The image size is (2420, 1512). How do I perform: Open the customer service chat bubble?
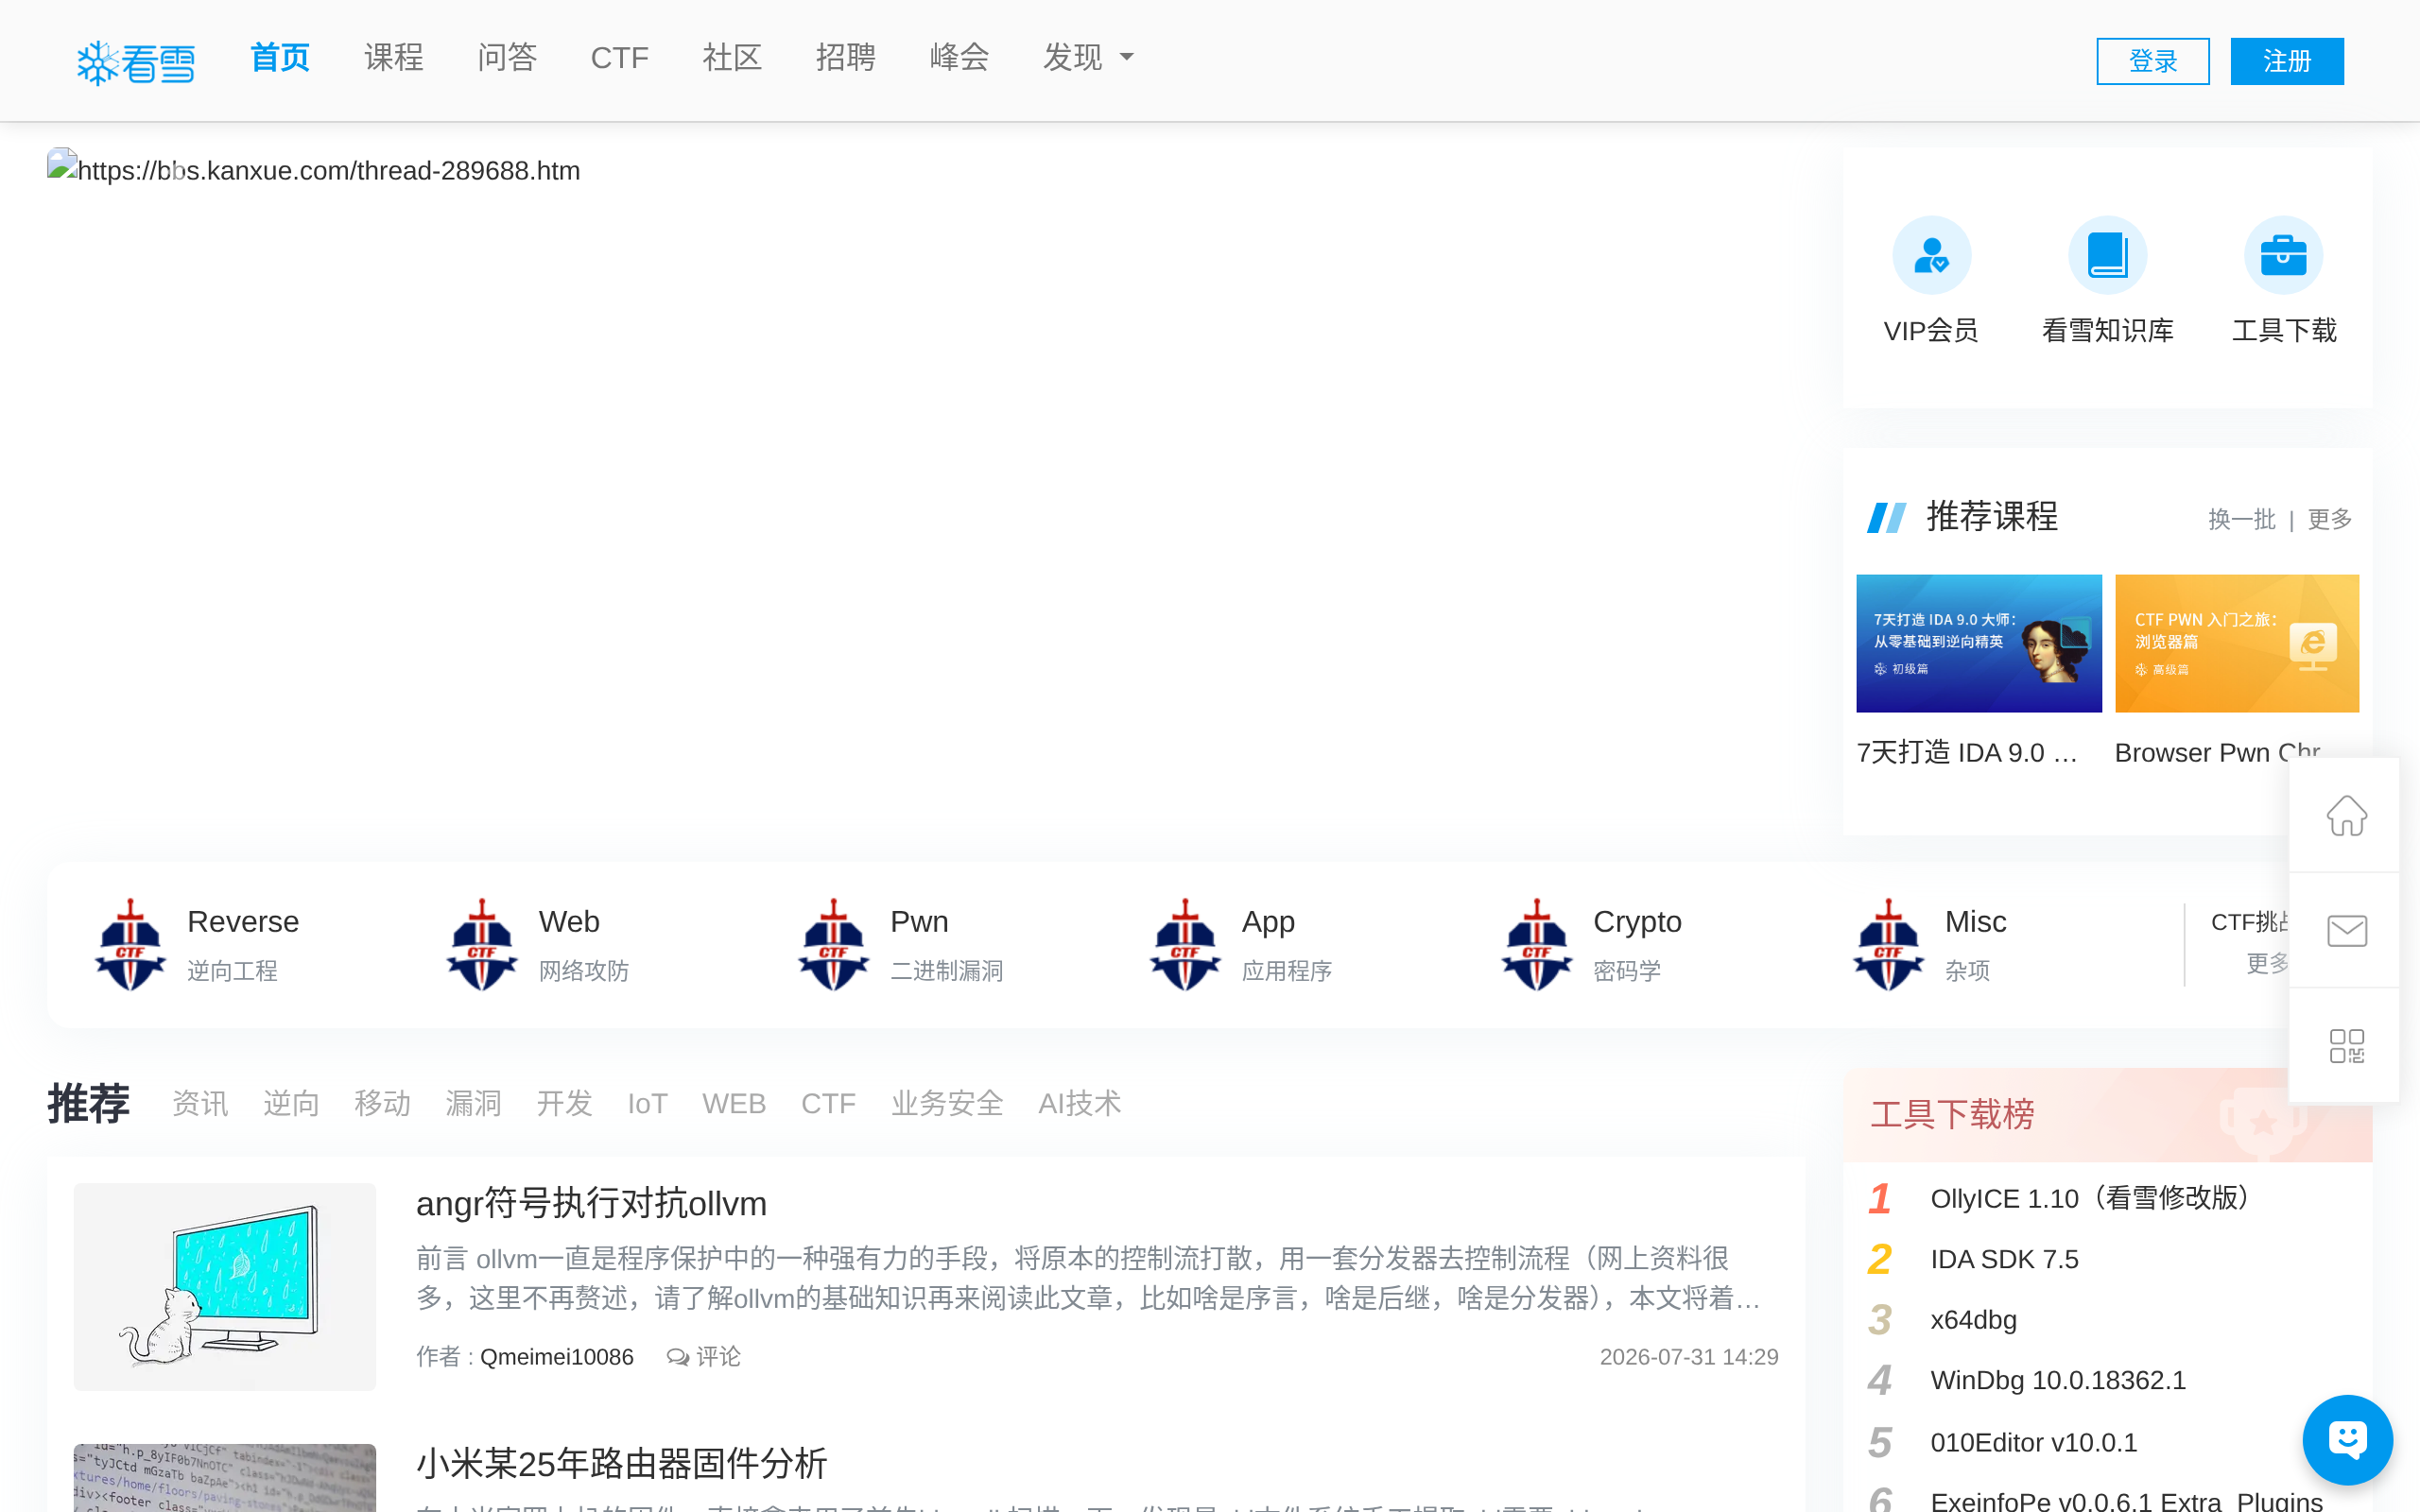(x=2347, y=1439)
